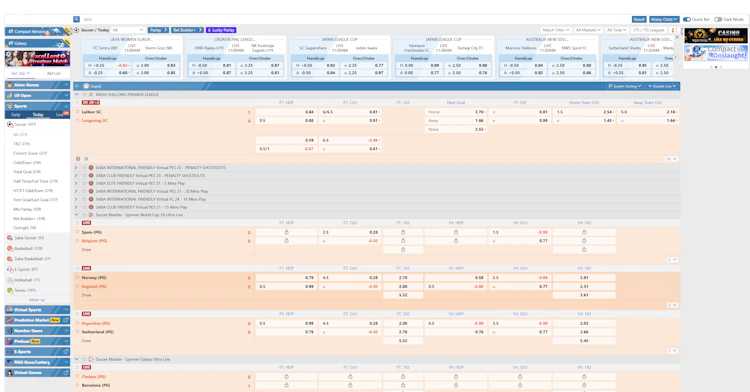Screen dimensions: 750x392
Task: Favorite the Langsning SC star
Action: click(x=77, y=120)
